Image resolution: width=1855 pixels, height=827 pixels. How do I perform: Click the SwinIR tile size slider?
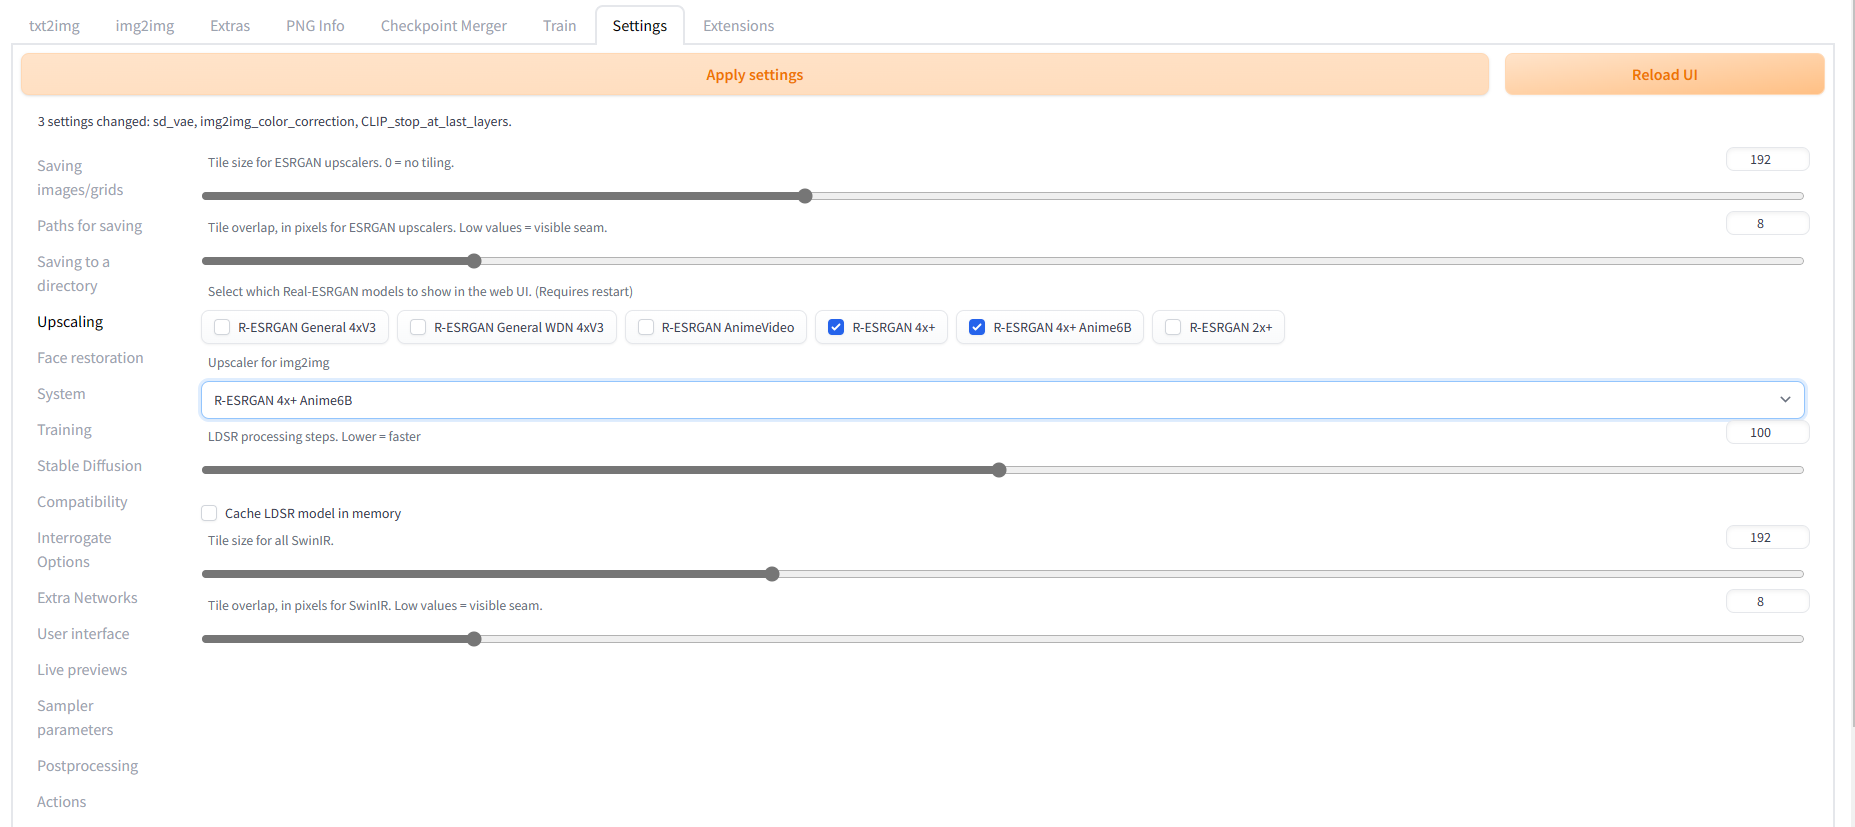1003,574
